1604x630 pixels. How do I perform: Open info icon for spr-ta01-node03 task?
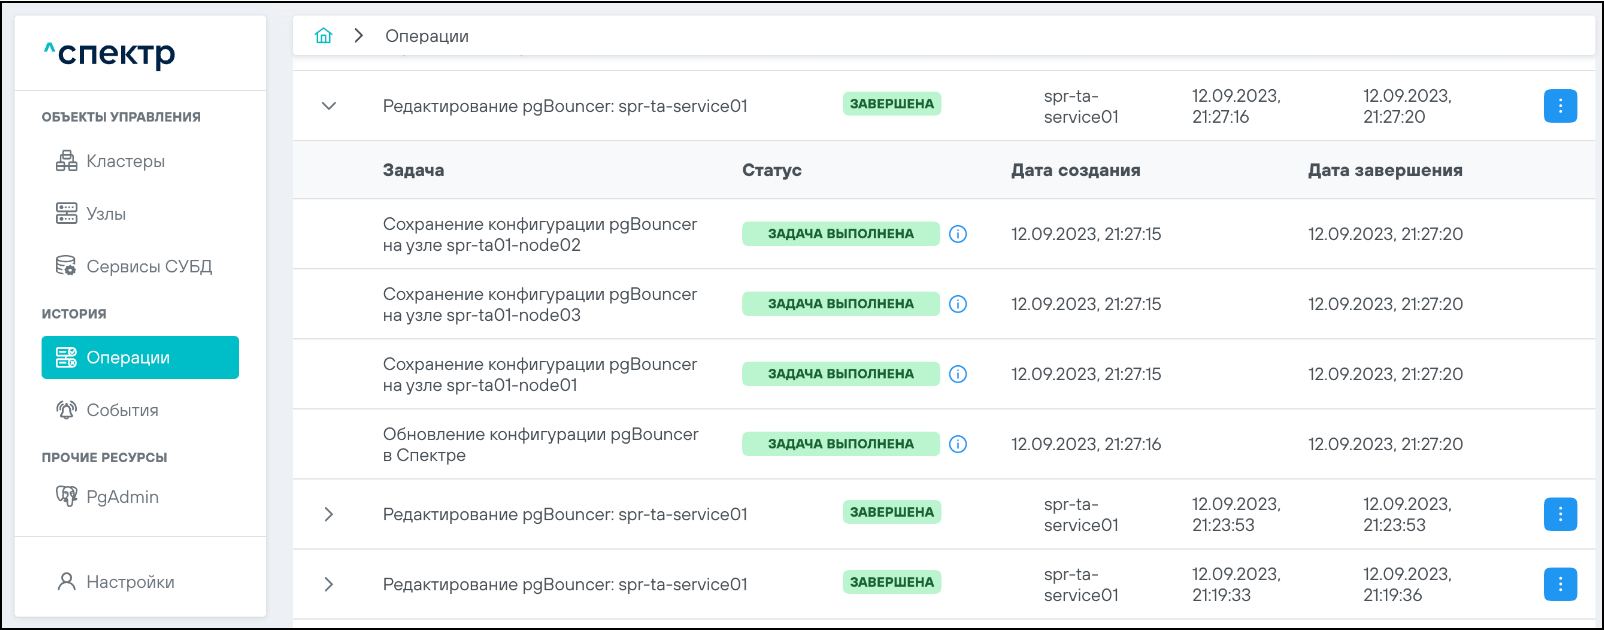coord(957,304)
